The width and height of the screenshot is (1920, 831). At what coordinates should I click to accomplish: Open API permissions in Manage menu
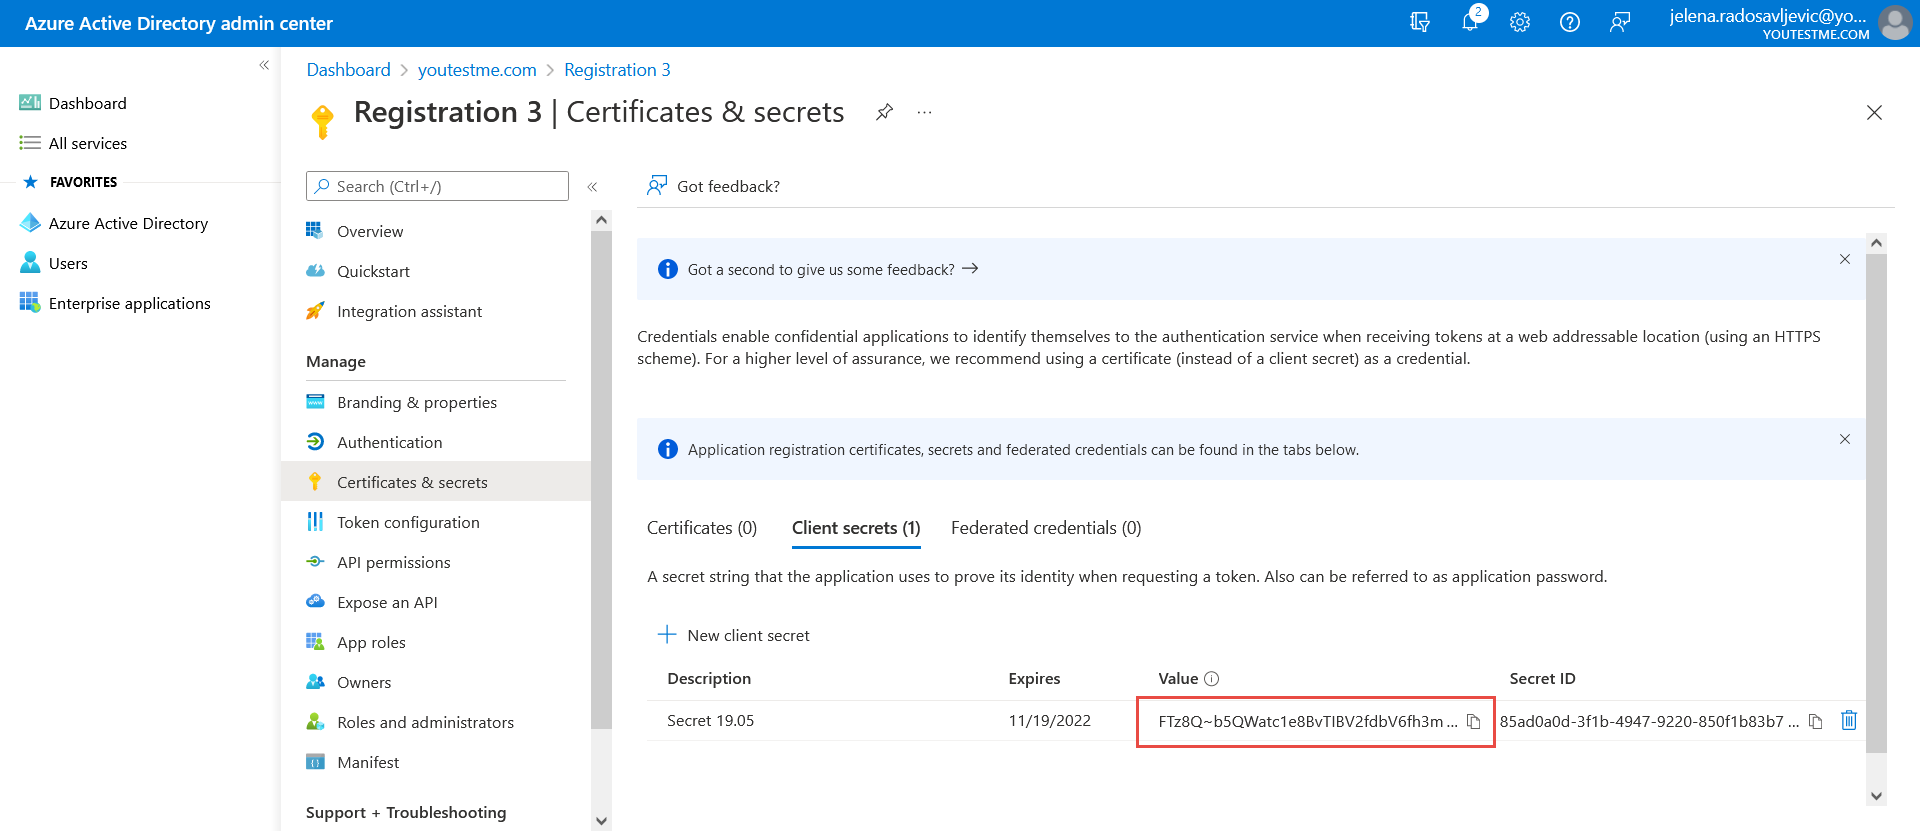[393, 562]
